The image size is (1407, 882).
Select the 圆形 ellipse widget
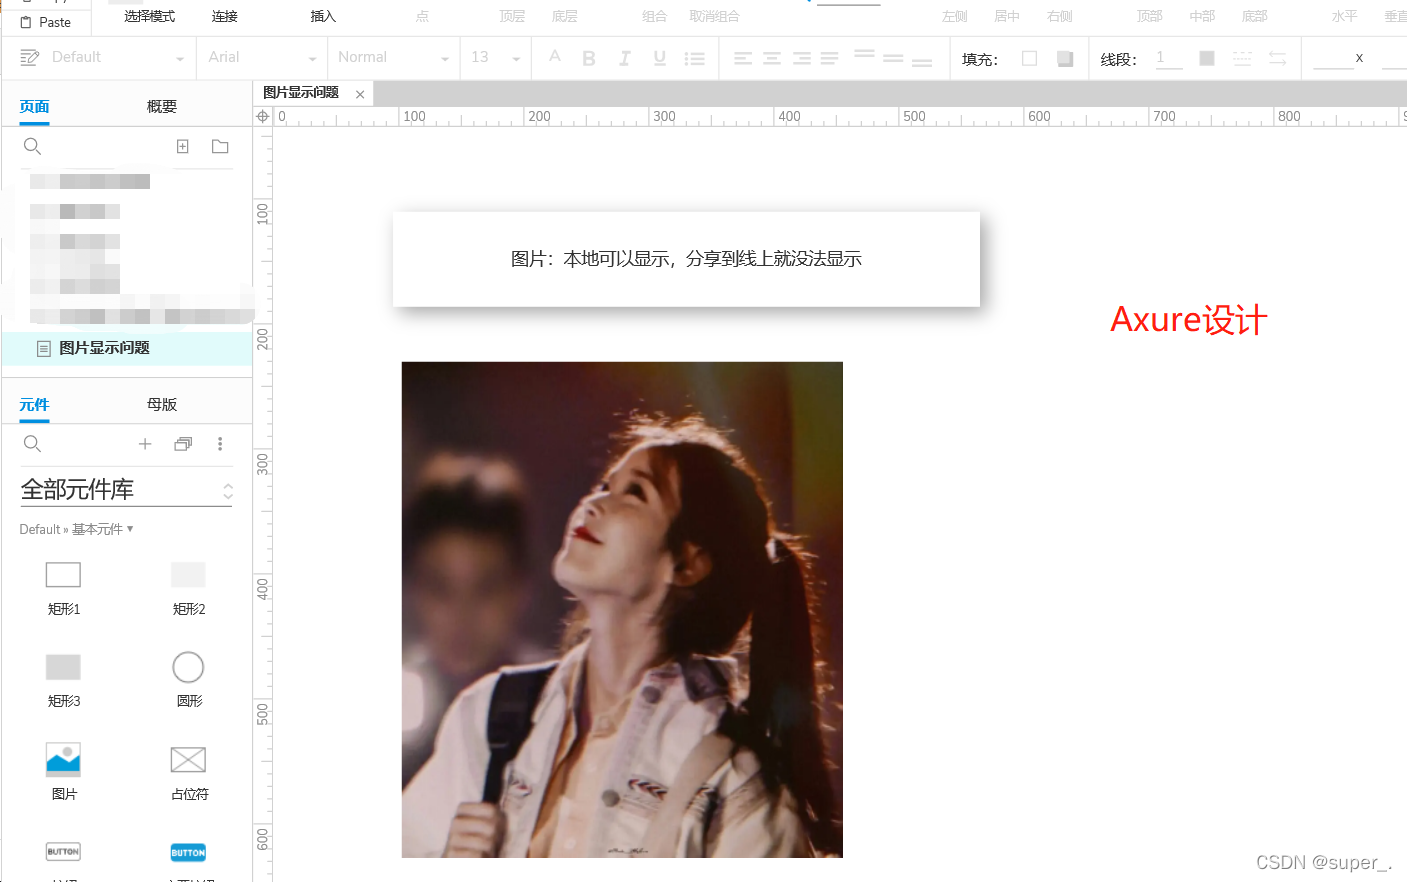[188, 680]
